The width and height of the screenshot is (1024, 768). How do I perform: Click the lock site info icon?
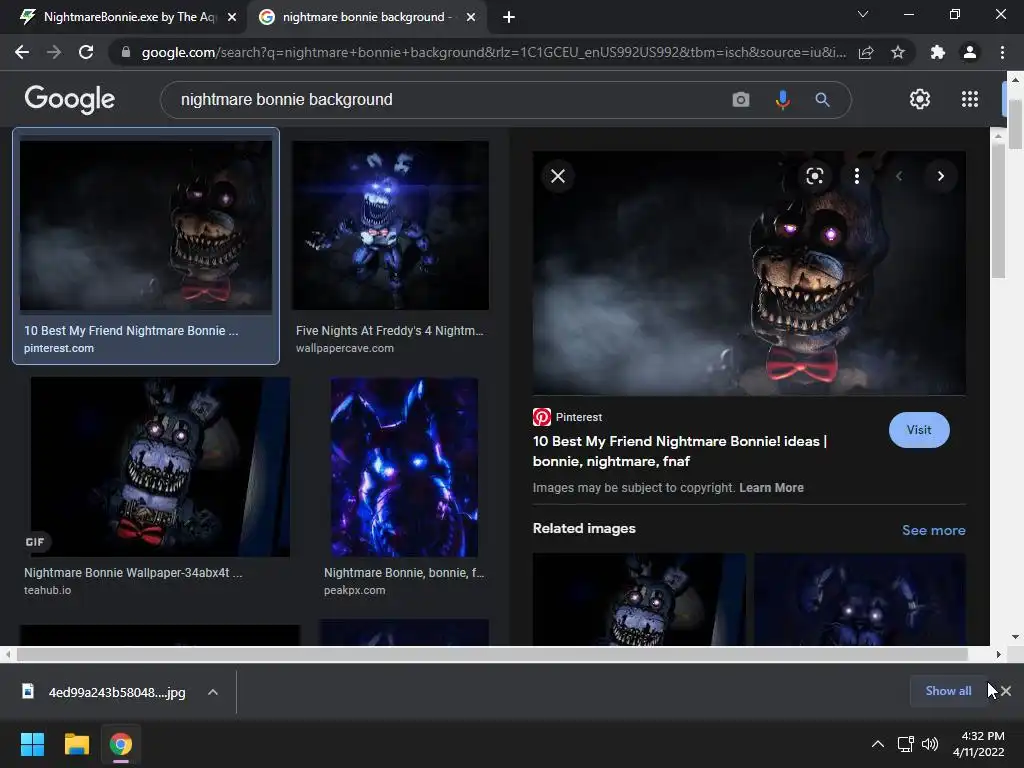pyautogui.click(x=126, y=52)
